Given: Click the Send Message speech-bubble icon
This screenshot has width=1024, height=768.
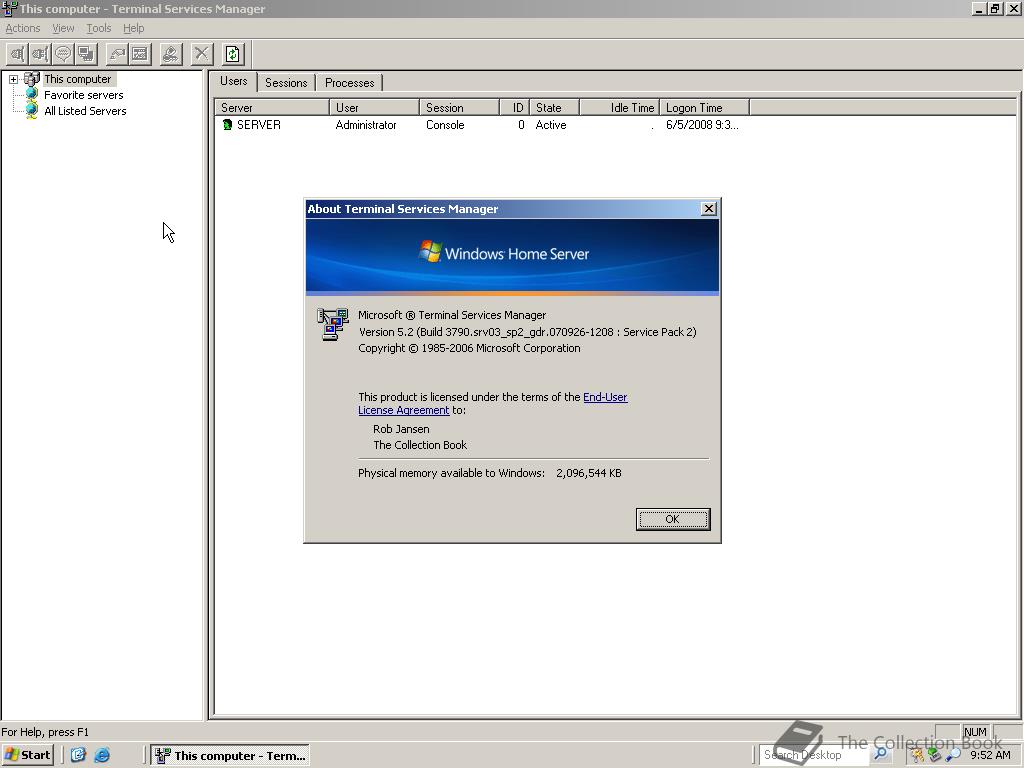Looking at the screenshot, I should pyautogui.click(x=63, y=54).
